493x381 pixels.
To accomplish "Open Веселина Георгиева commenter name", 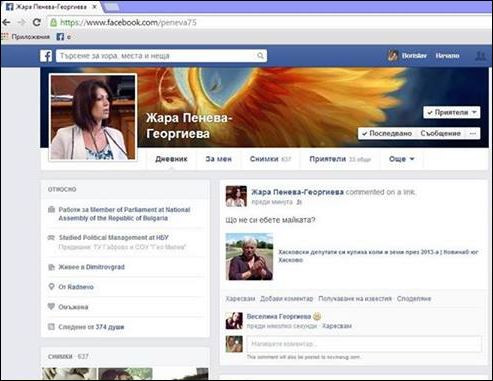I will tap(279, 316).
